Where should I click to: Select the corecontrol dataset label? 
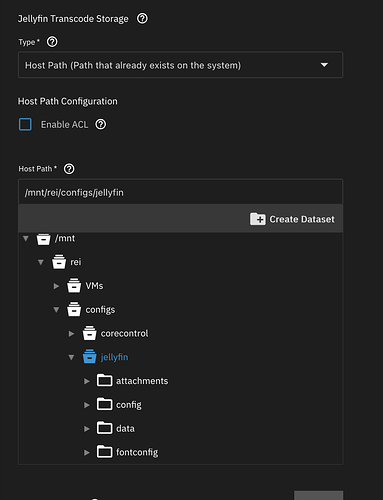124,333
